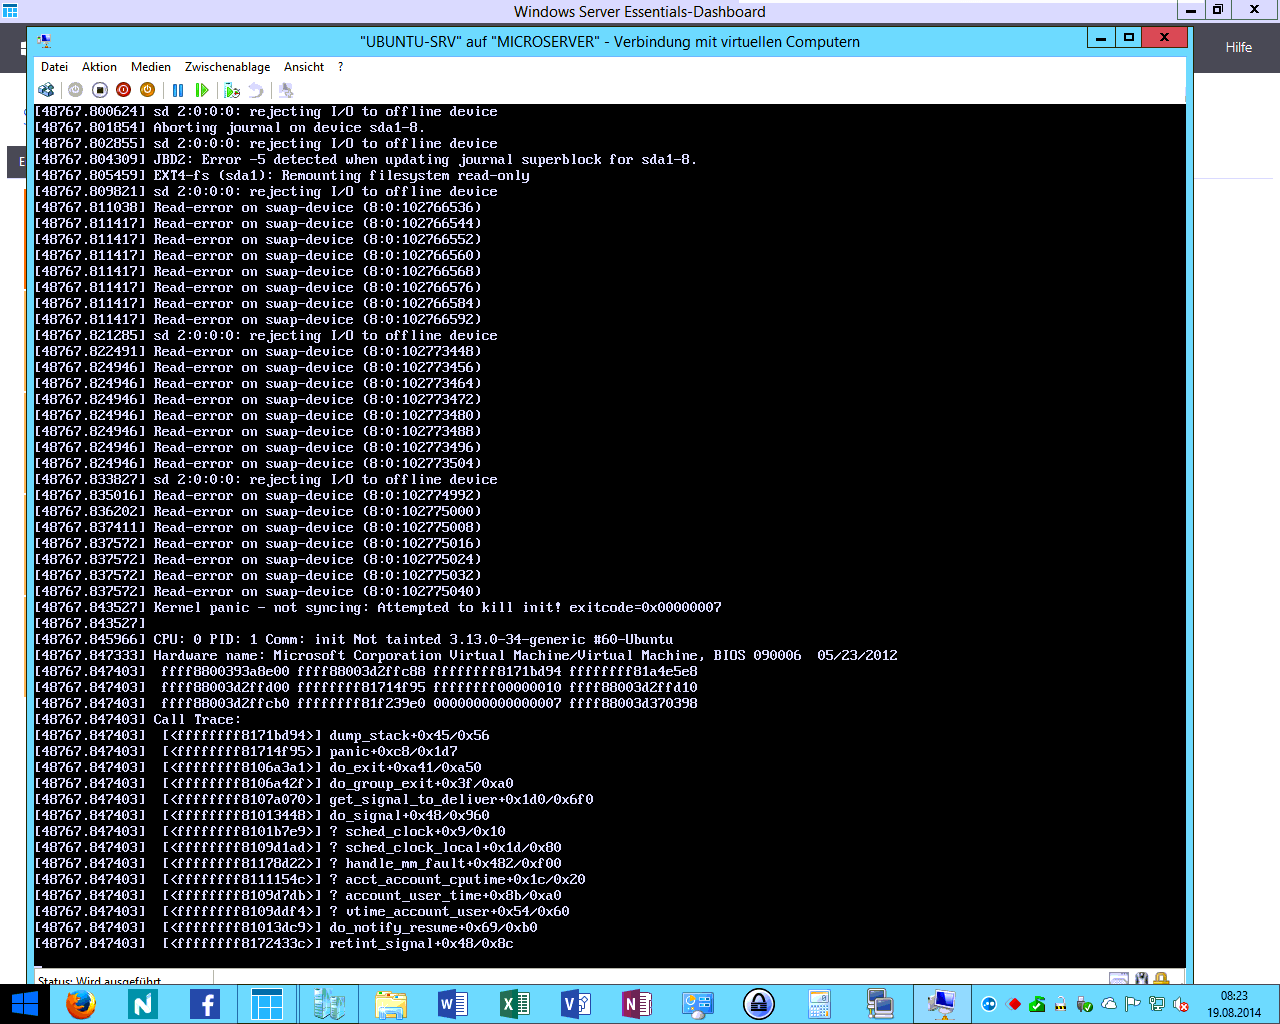Open the clock showing 08:23
This screenshot has height=1024, width=1280.
1234,1004
